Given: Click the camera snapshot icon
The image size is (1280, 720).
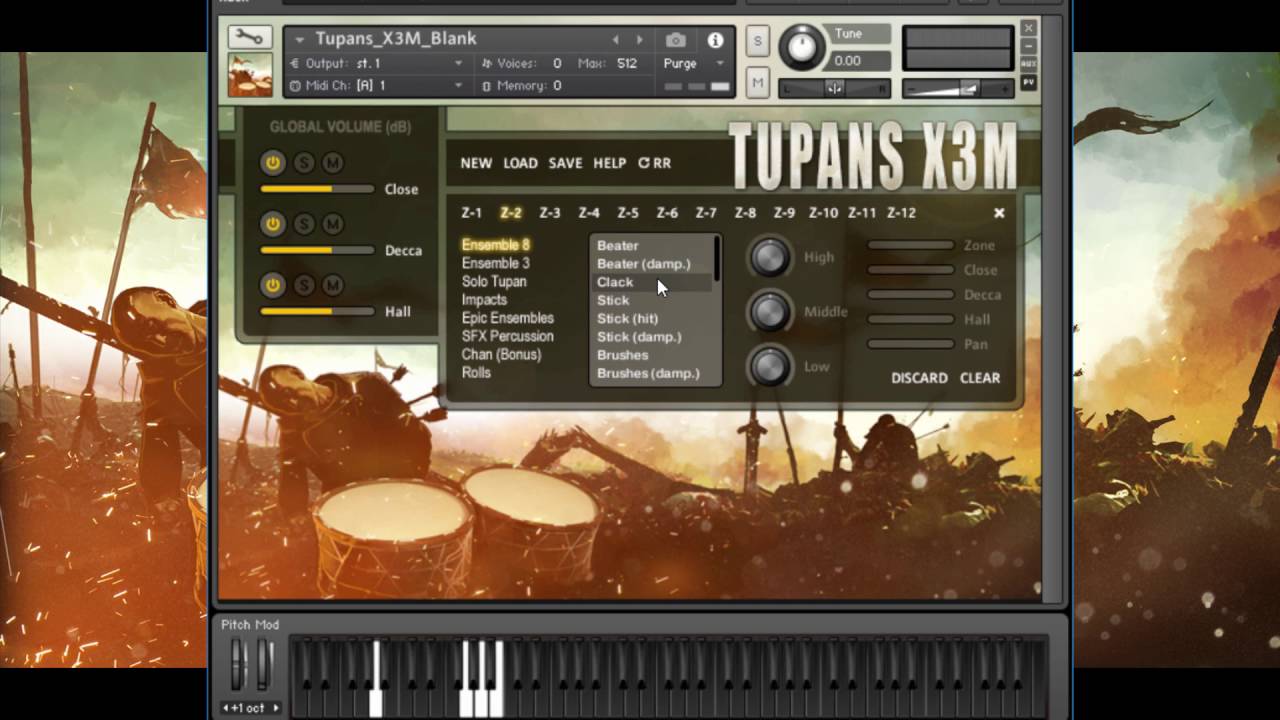Looking at the screenshot, I should [x=676, y=40].
